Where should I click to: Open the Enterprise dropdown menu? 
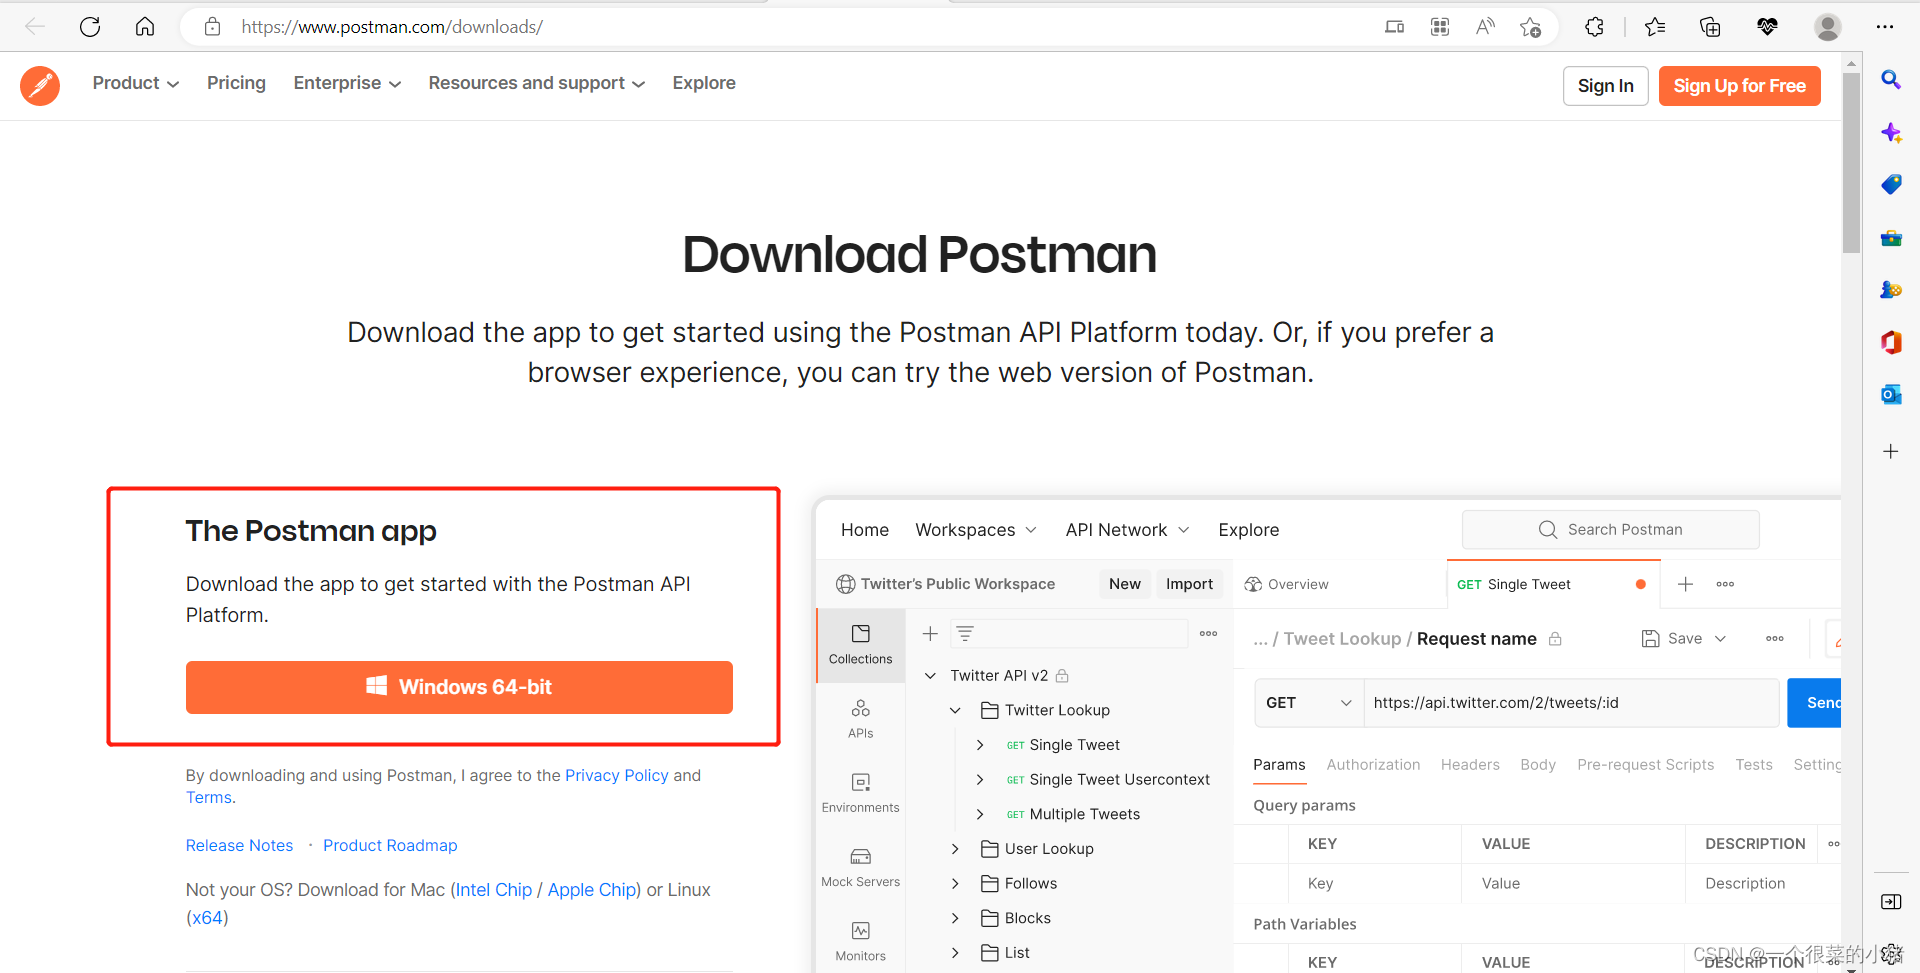tap(347, 83)
